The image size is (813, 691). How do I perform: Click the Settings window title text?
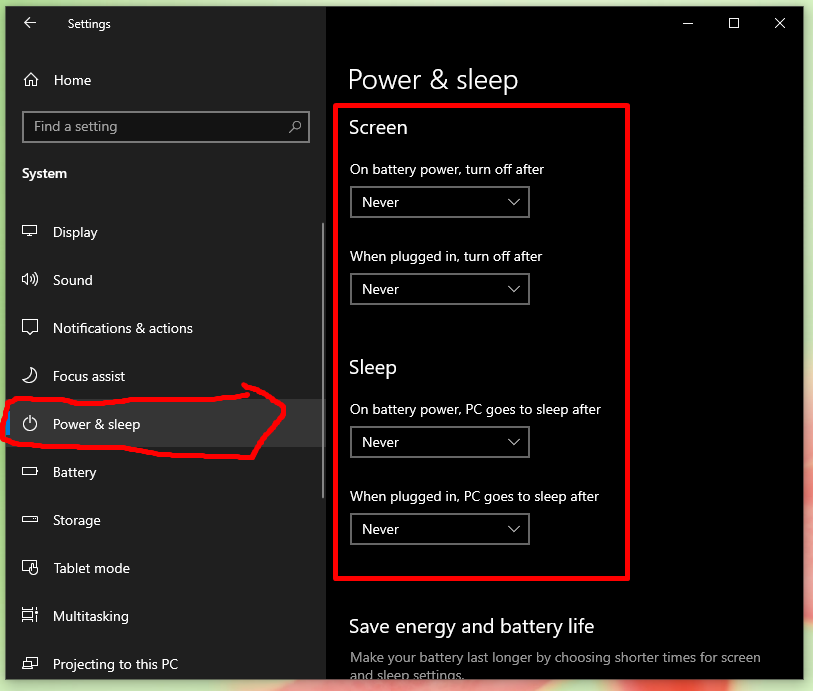coord(89,24)
